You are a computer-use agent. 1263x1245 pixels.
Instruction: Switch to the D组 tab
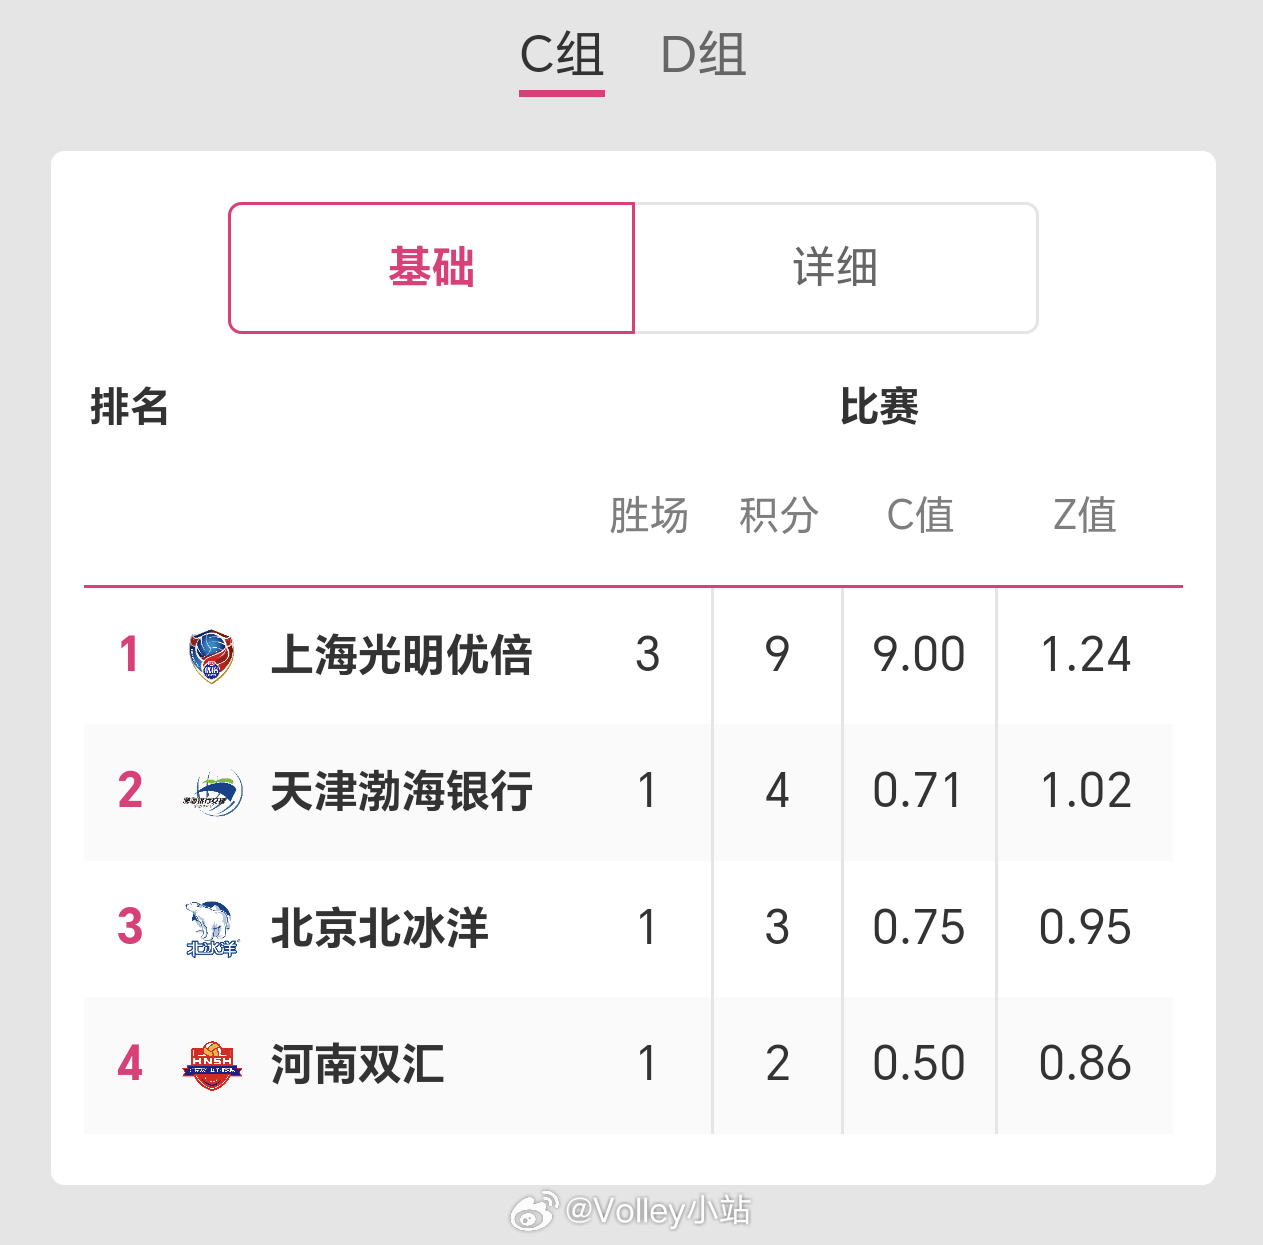coord(705,57)
